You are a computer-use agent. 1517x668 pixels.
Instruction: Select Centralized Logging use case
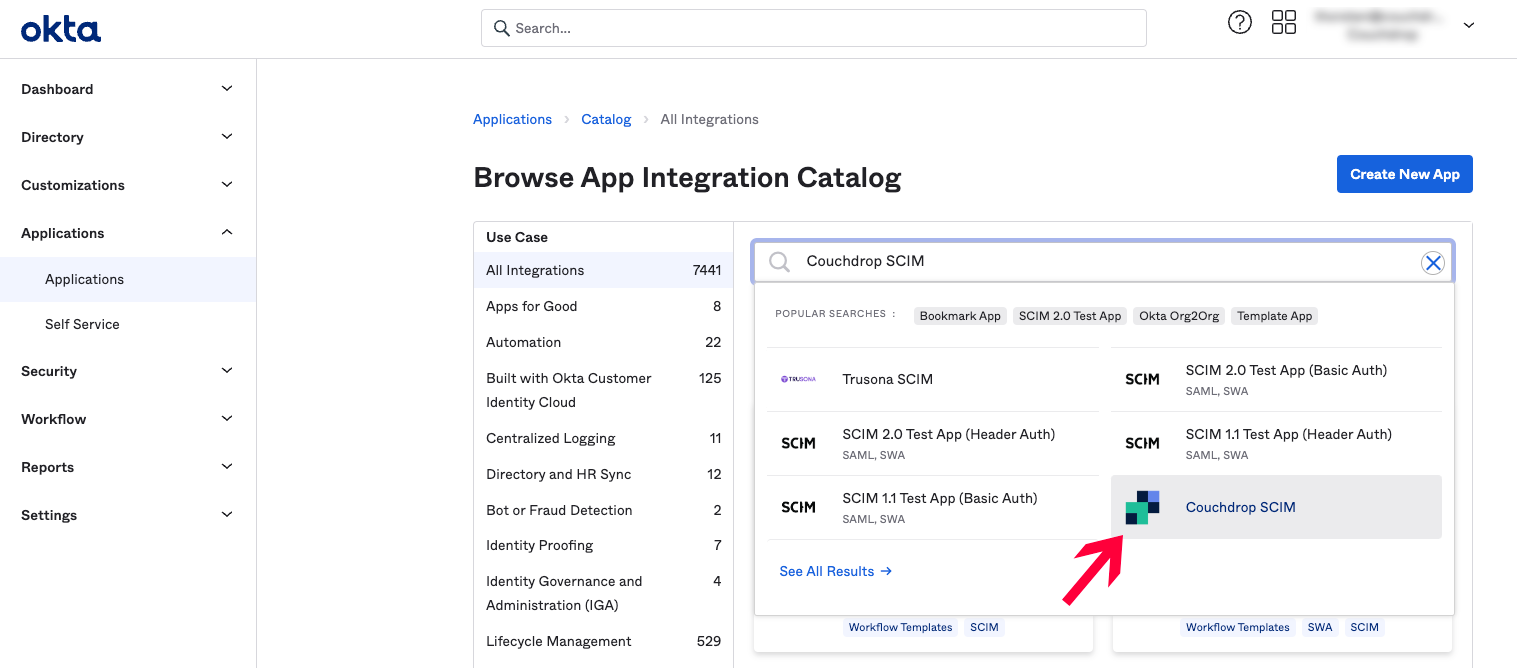[x=603, y=438]
